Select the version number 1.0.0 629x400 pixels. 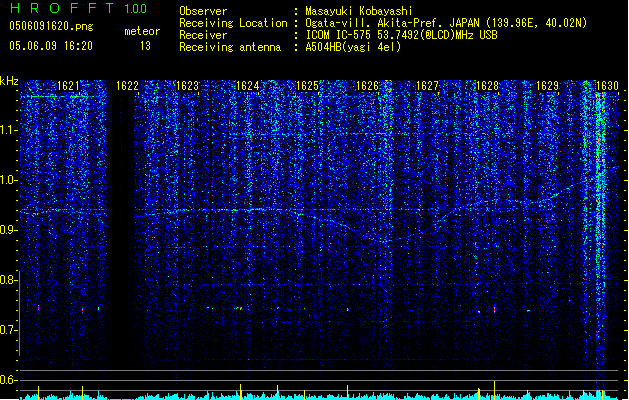point(135,9)
